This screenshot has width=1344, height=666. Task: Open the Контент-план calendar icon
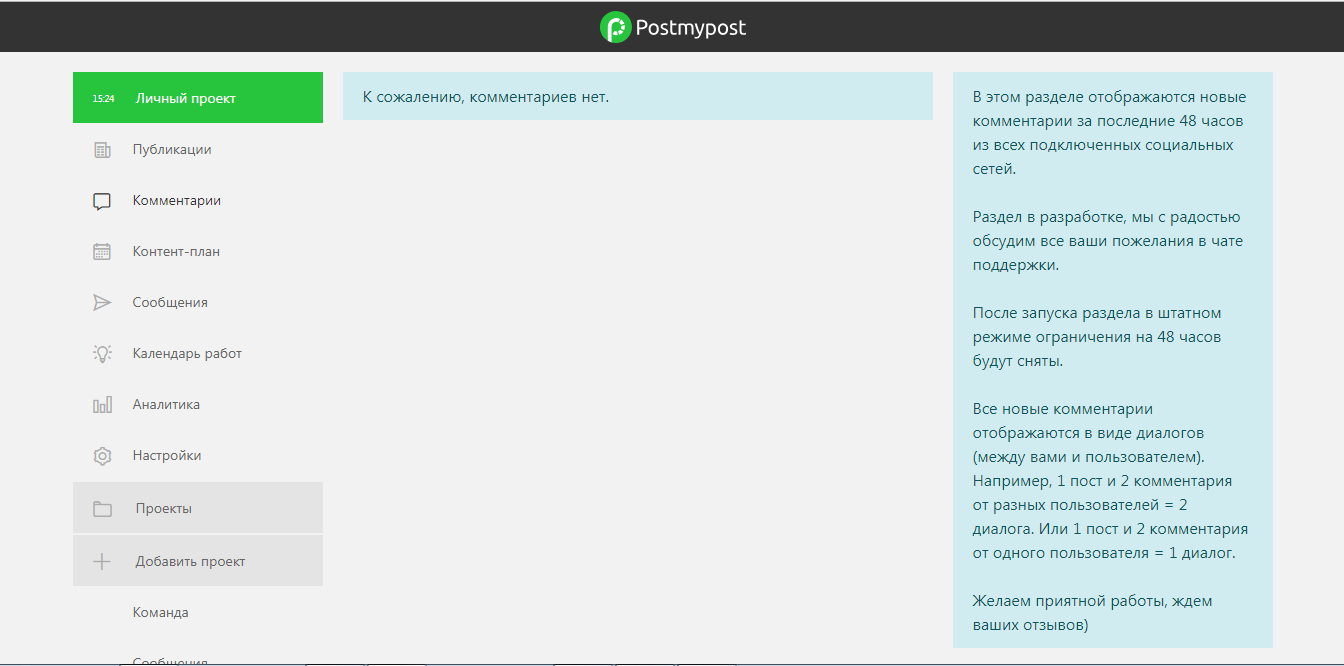[101, 251]
